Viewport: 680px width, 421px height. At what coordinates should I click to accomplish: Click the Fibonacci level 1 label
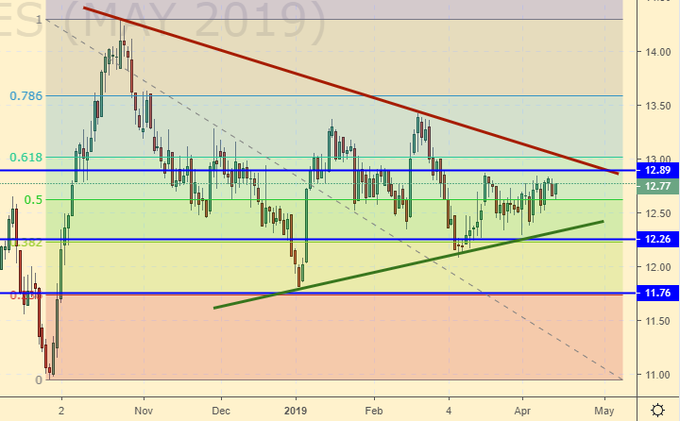pos(38,20)
